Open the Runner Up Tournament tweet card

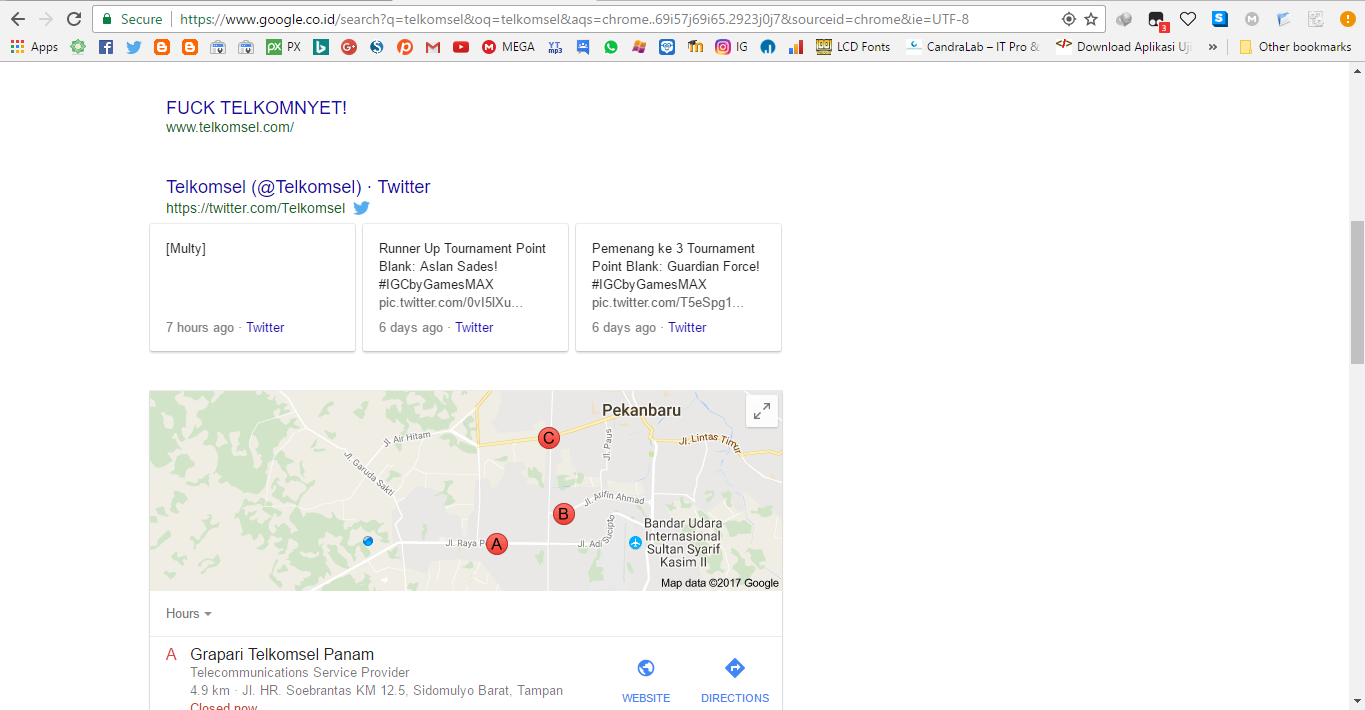pos(465,287)
